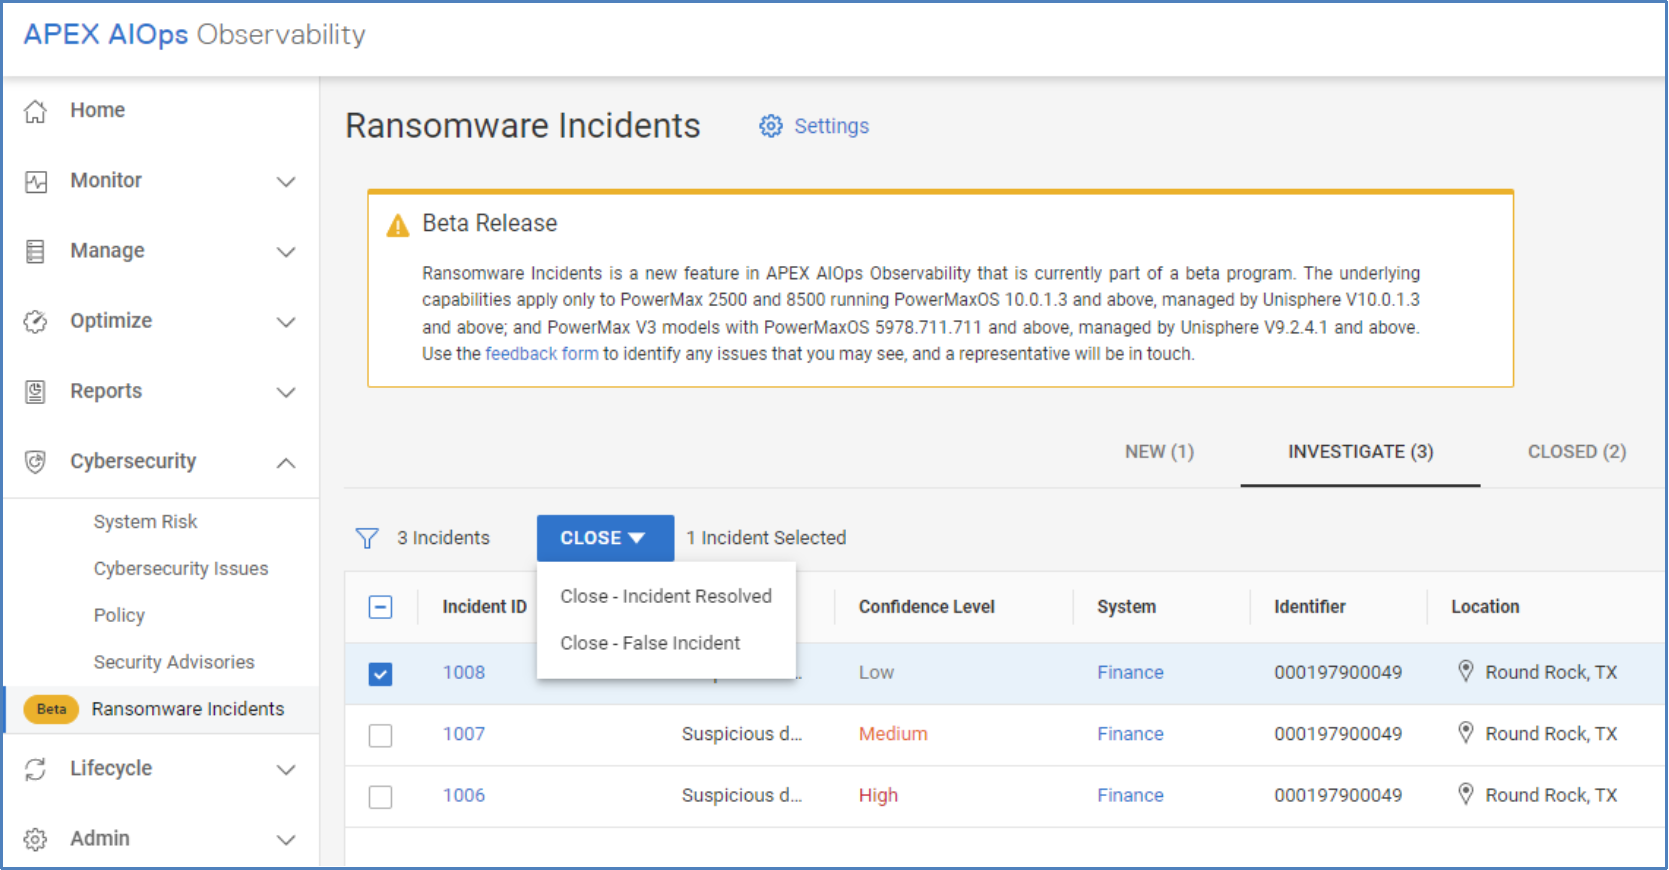Click the Manage server icon
This screenshot has width=1669, height=870.
tap(35, 251)
